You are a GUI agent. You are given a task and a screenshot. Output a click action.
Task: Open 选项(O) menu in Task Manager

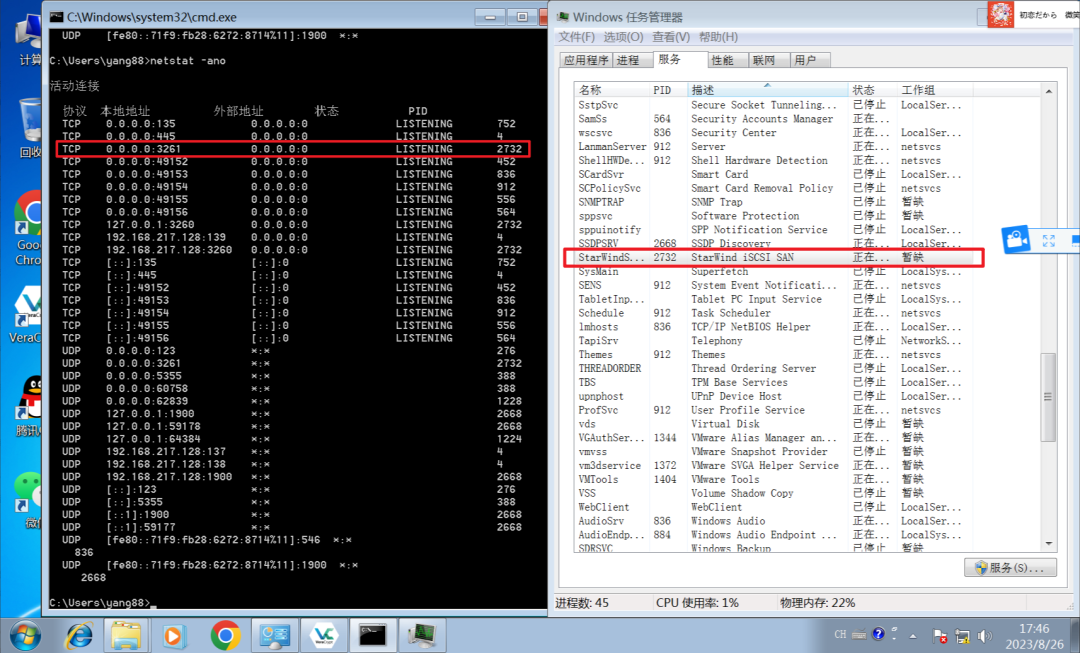point(623,37)
